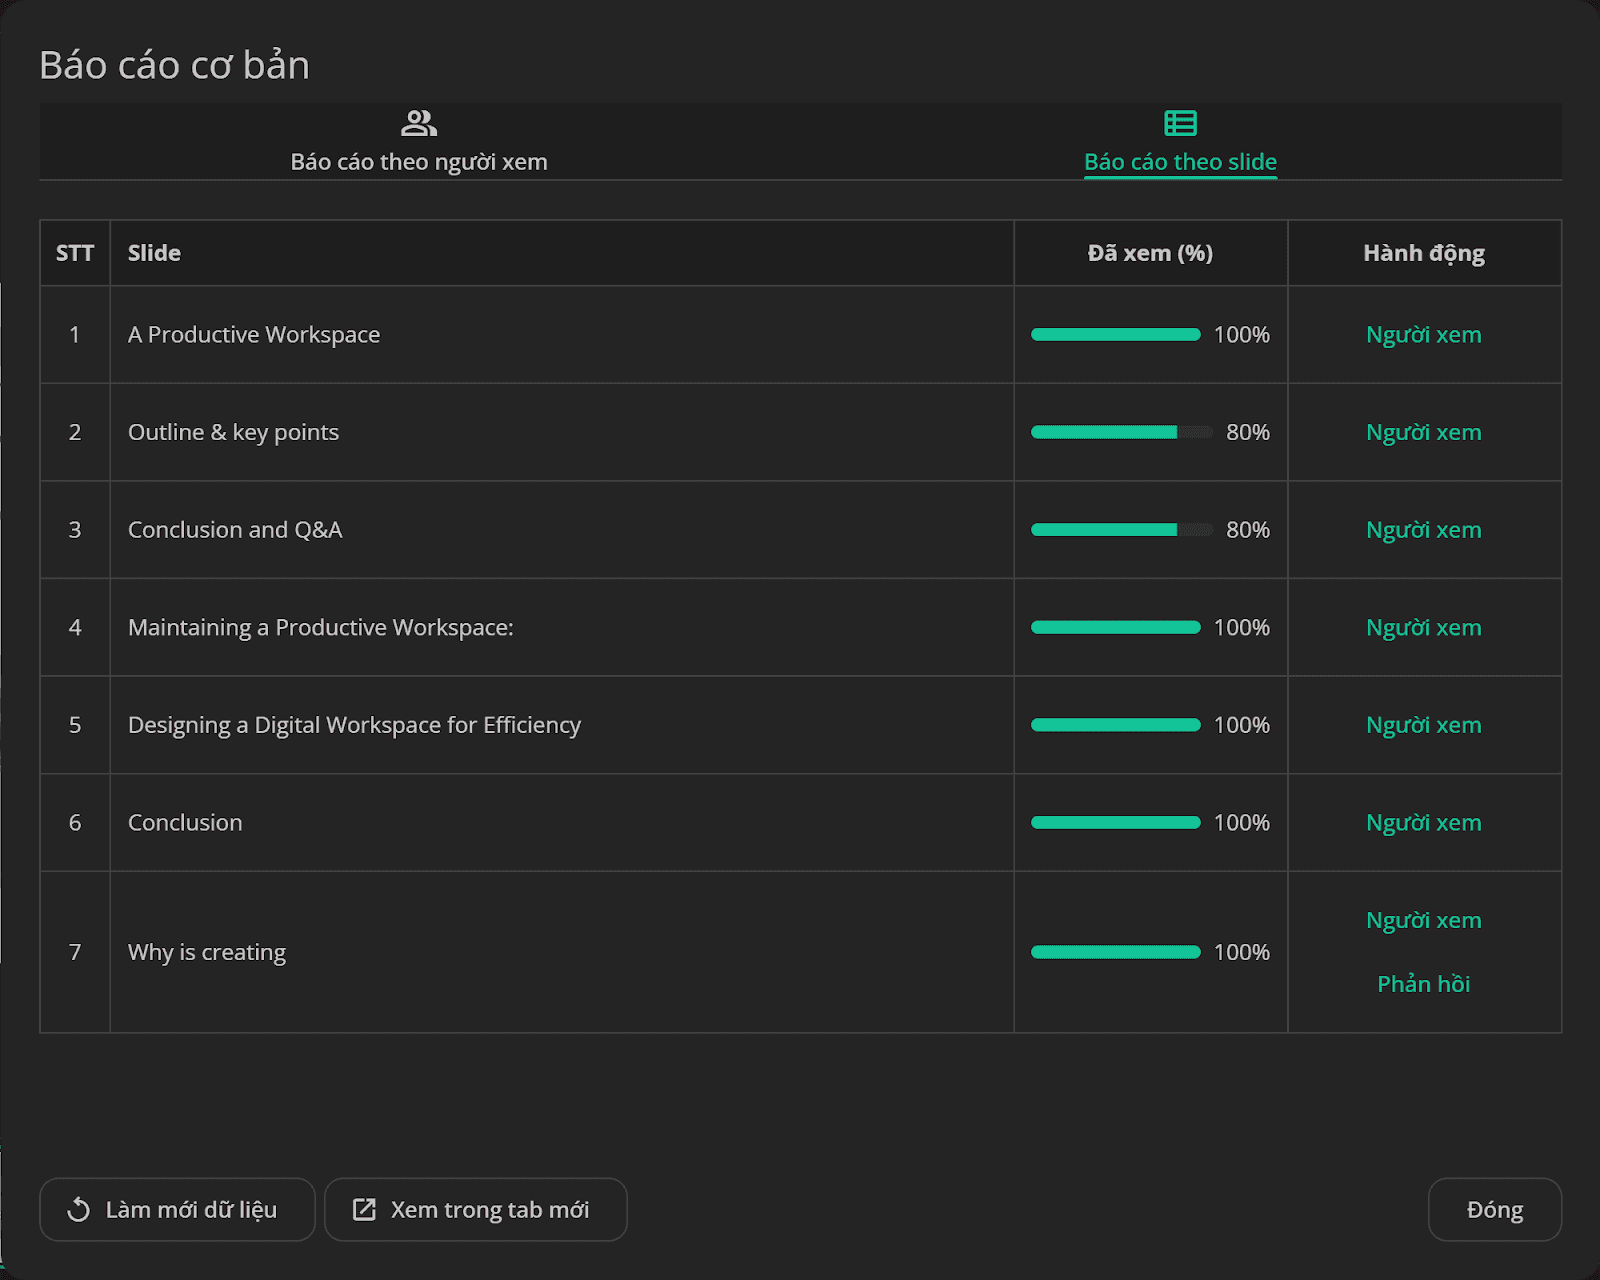Click the slide list table icon
Image resolution: width=1600 pixels, height=1280 pixels.
(1180, 123)
